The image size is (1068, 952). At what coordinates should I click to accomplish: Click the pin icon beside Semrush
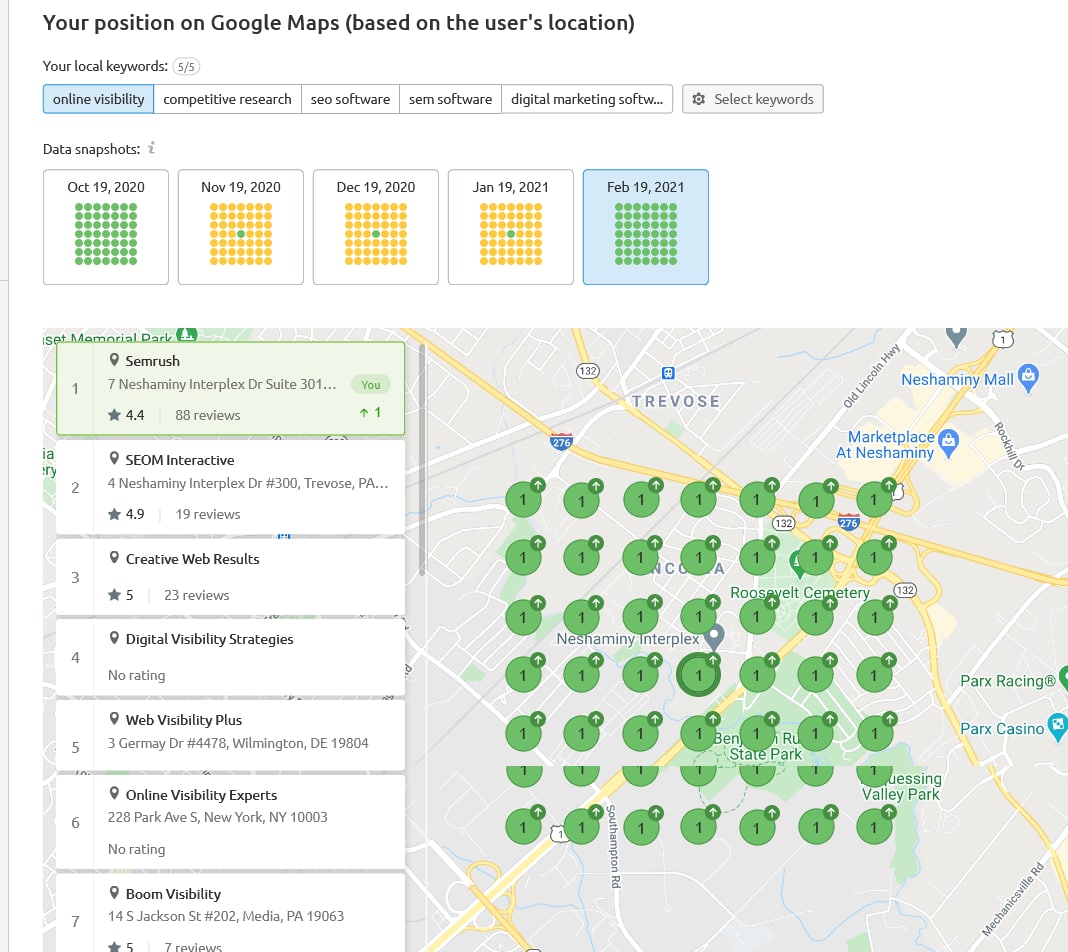pos(114,360)
